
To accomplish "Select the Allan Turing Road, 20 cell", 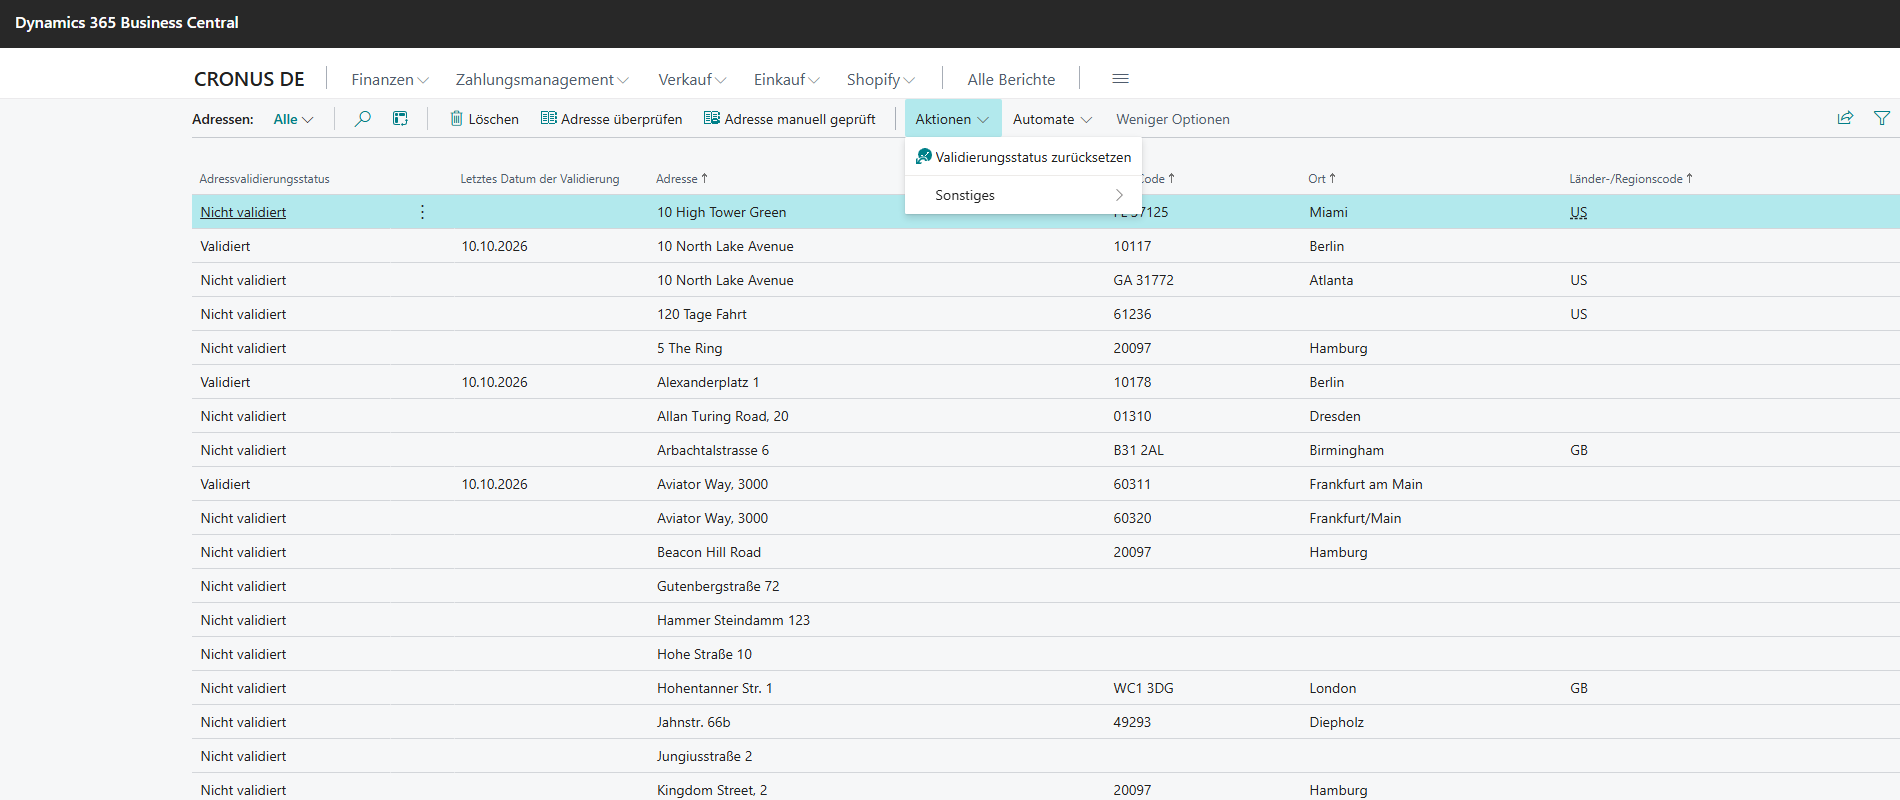I will tap(723, 416).
